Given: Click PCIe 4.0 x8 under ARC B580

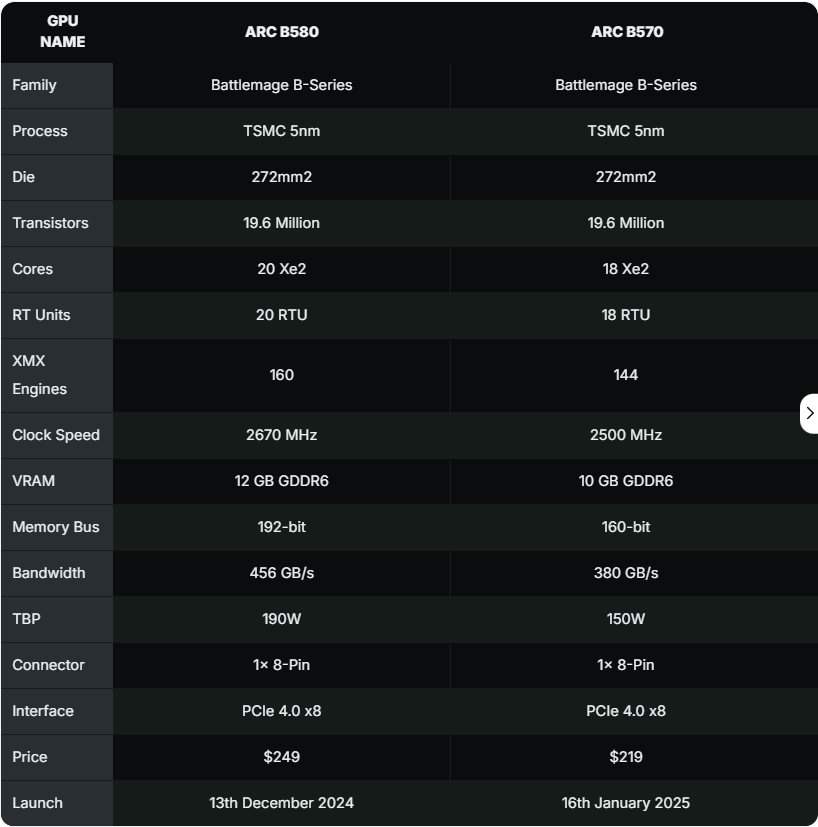Looking at the screenshot, I should click(x=282, y=710).
